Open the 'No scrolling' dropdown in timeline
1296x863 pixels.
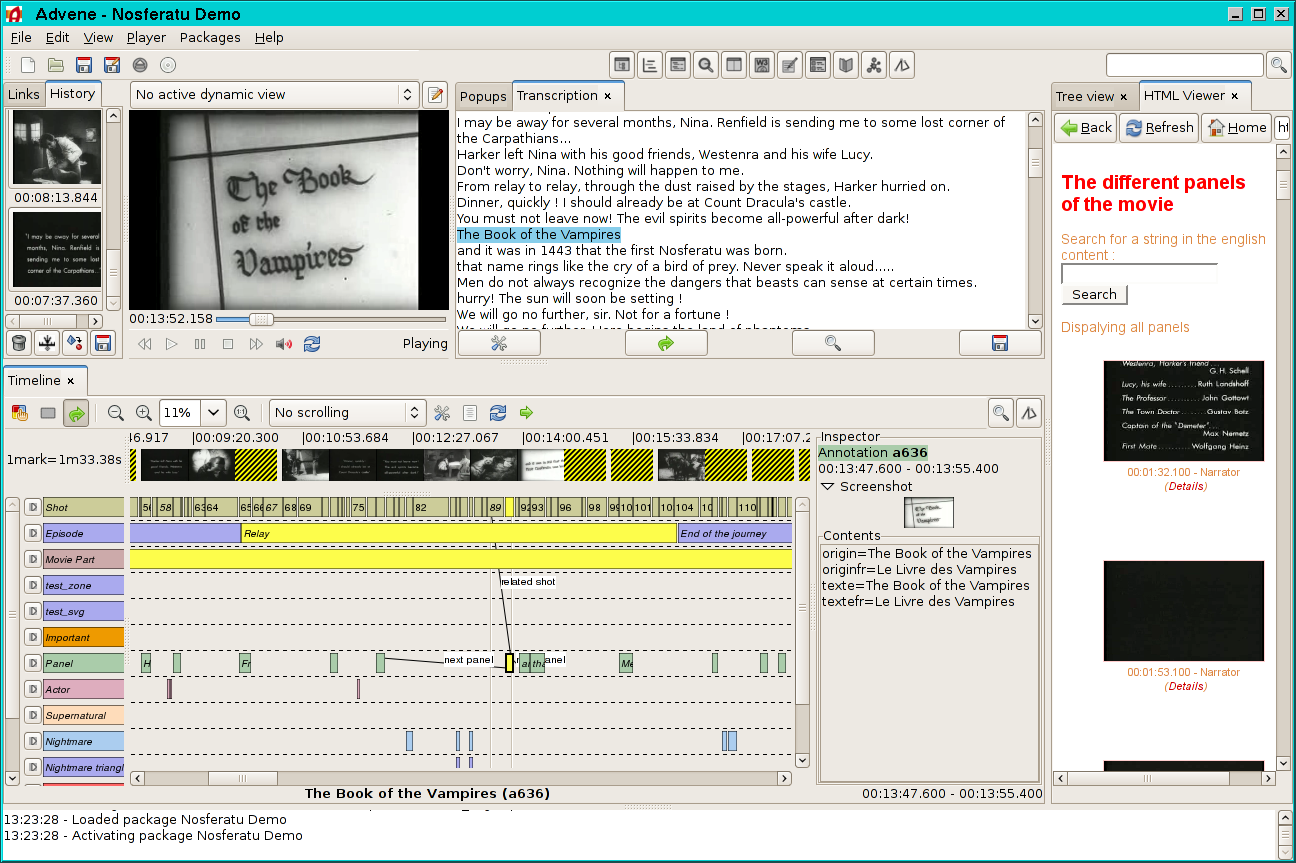(348, 413)
